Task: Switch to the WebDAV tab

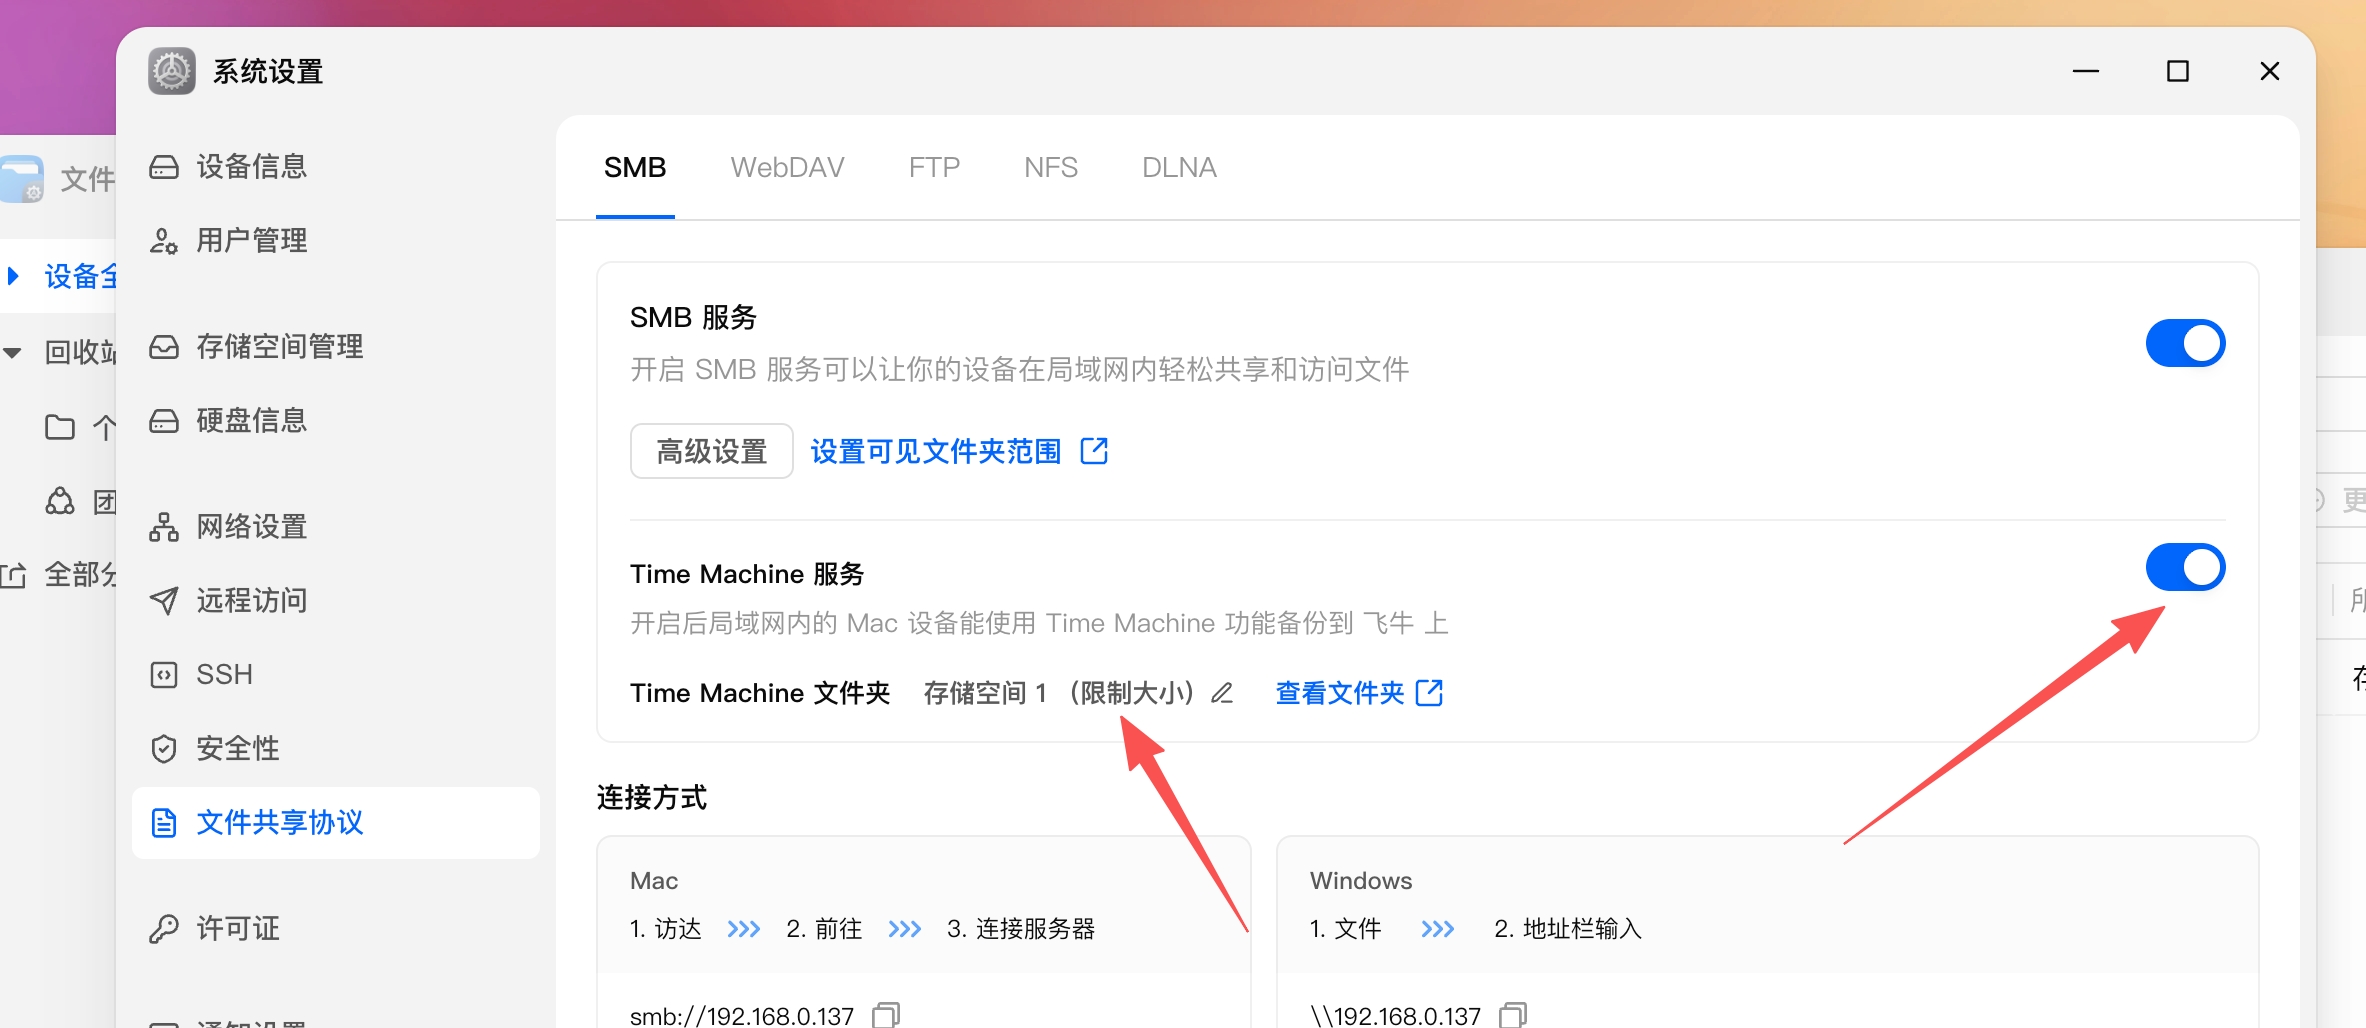Action: point(787,167)
